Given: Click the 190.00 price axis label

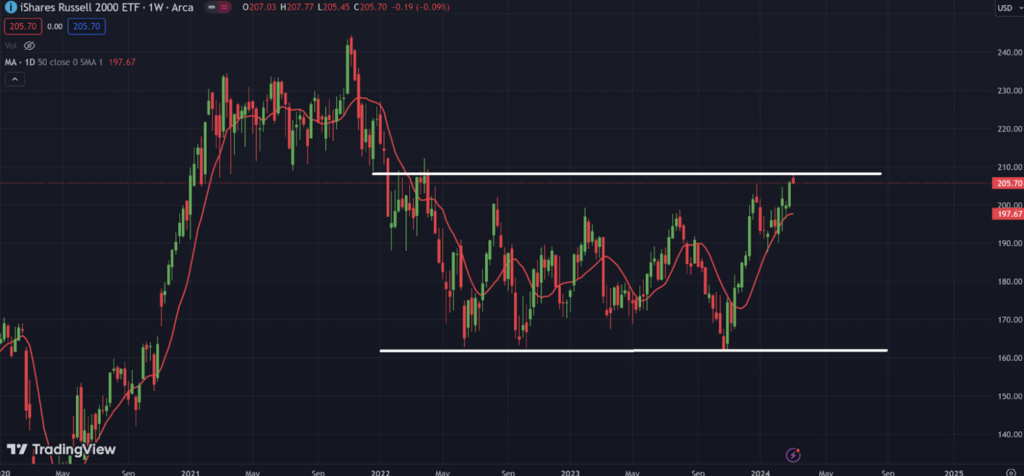Looking at the screenshot, I should [1008, 244].
